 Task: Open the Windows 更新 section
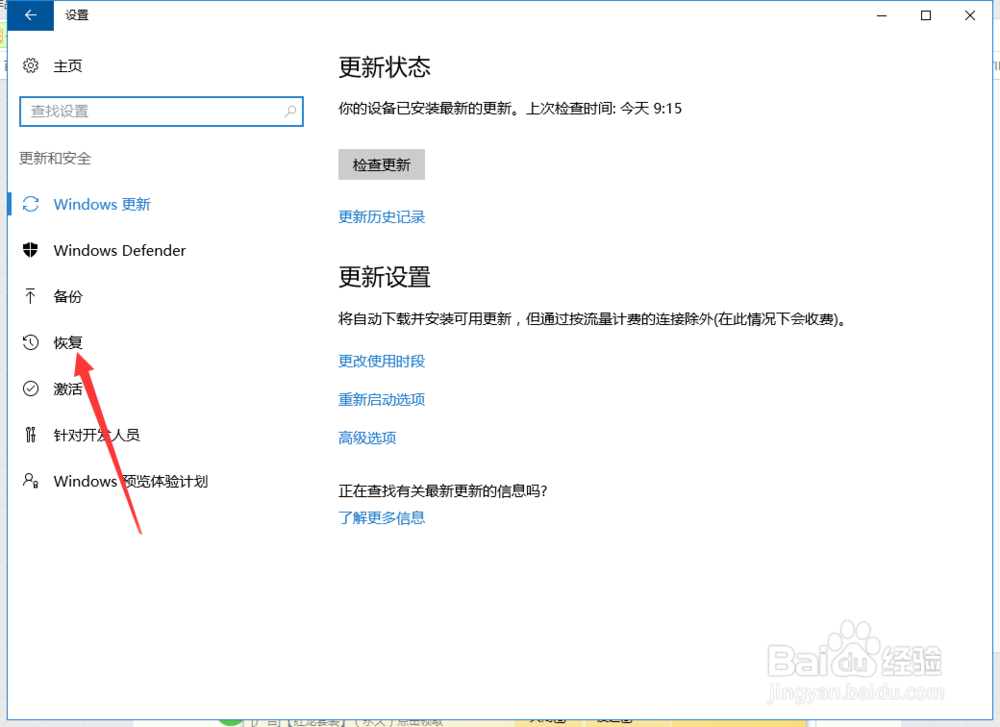(x=102, y=204)
